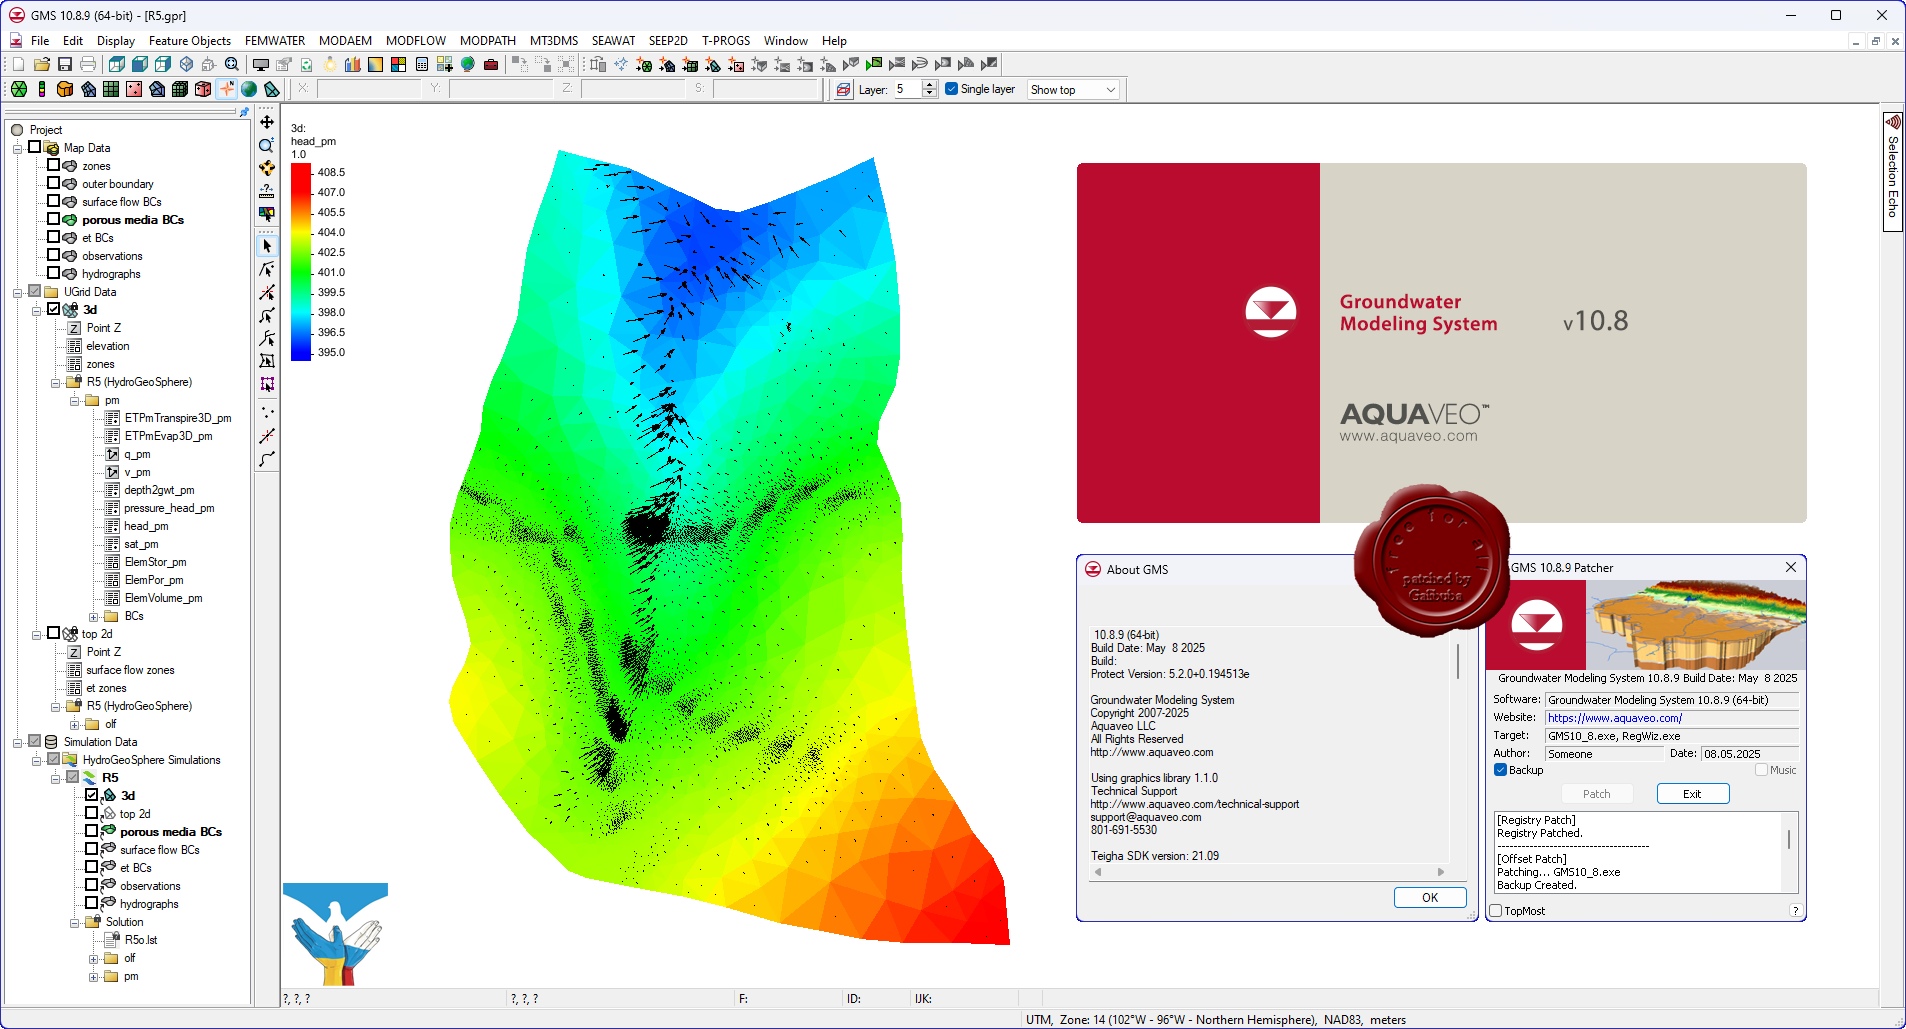Select head_pm dataset in tree
1906x1029 pixels.
(x=146, y=526)
